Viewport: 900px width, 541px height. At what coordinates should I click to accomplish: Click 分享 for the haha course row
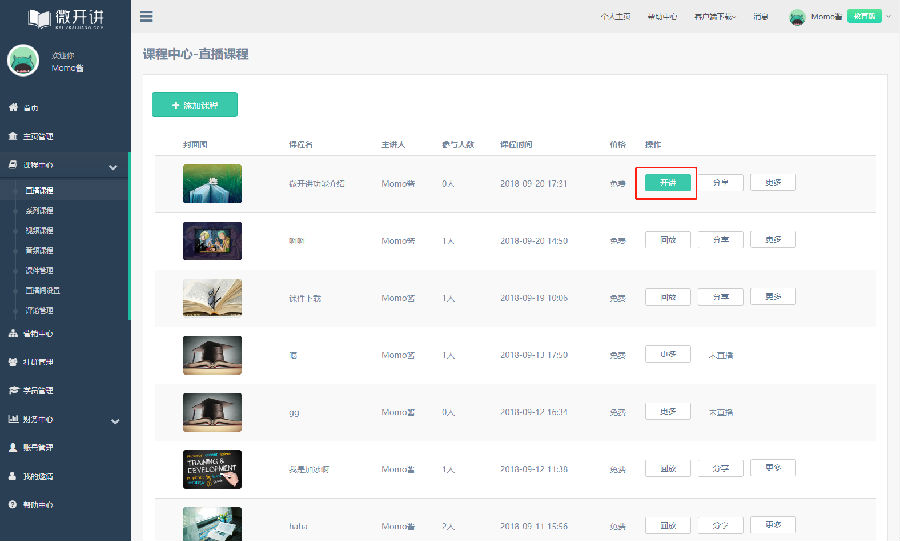720,526
